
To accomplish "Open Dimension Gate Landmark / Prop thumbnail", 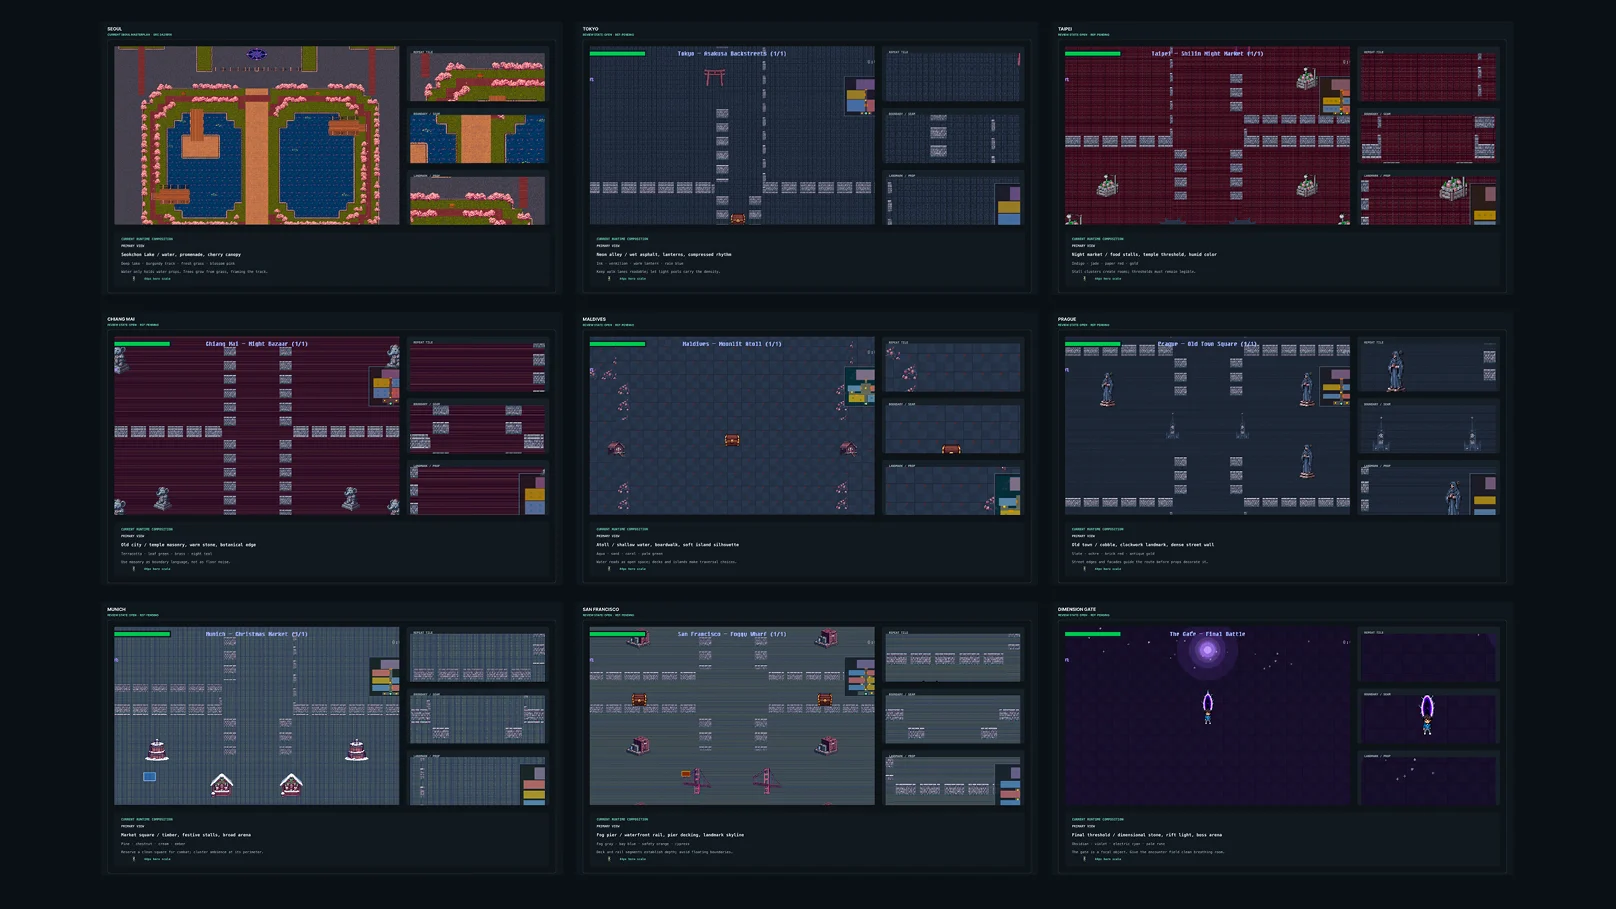I will [x=1428, y=781].
